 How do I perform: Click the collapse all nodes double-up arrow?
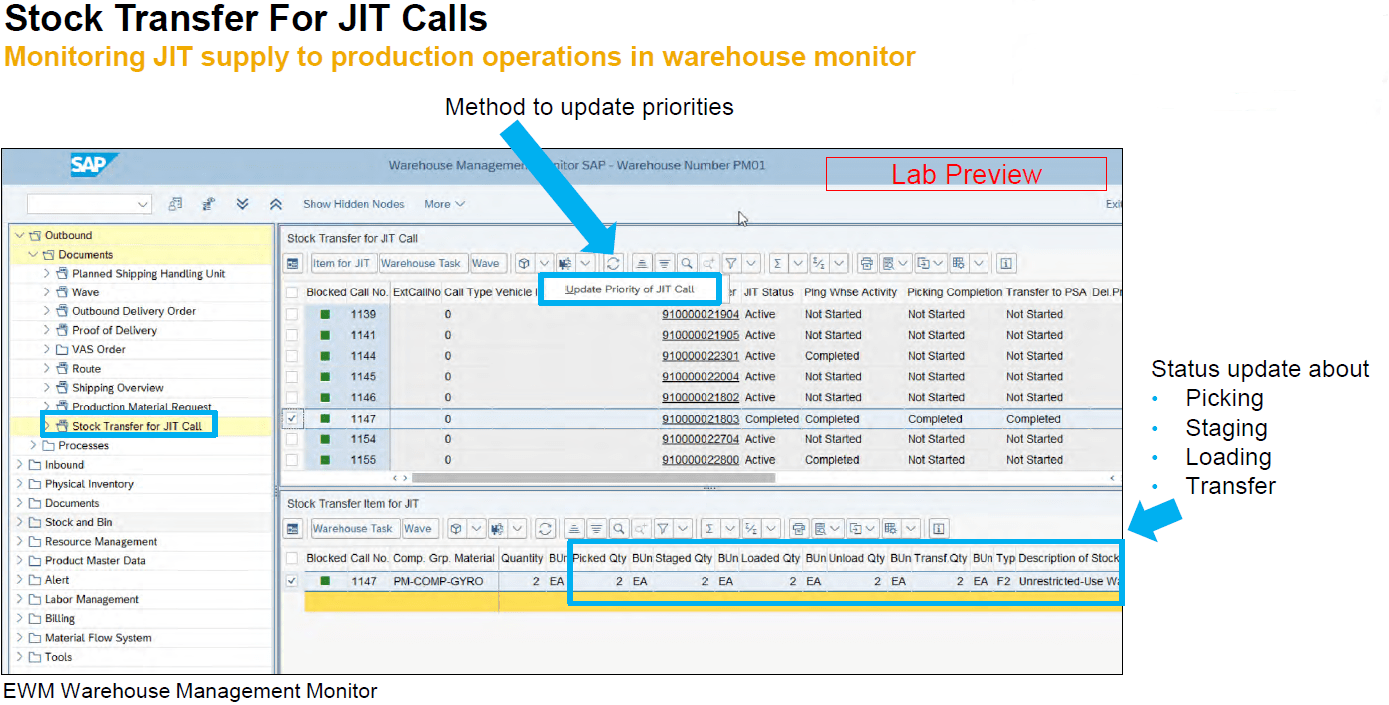point(276,204)
